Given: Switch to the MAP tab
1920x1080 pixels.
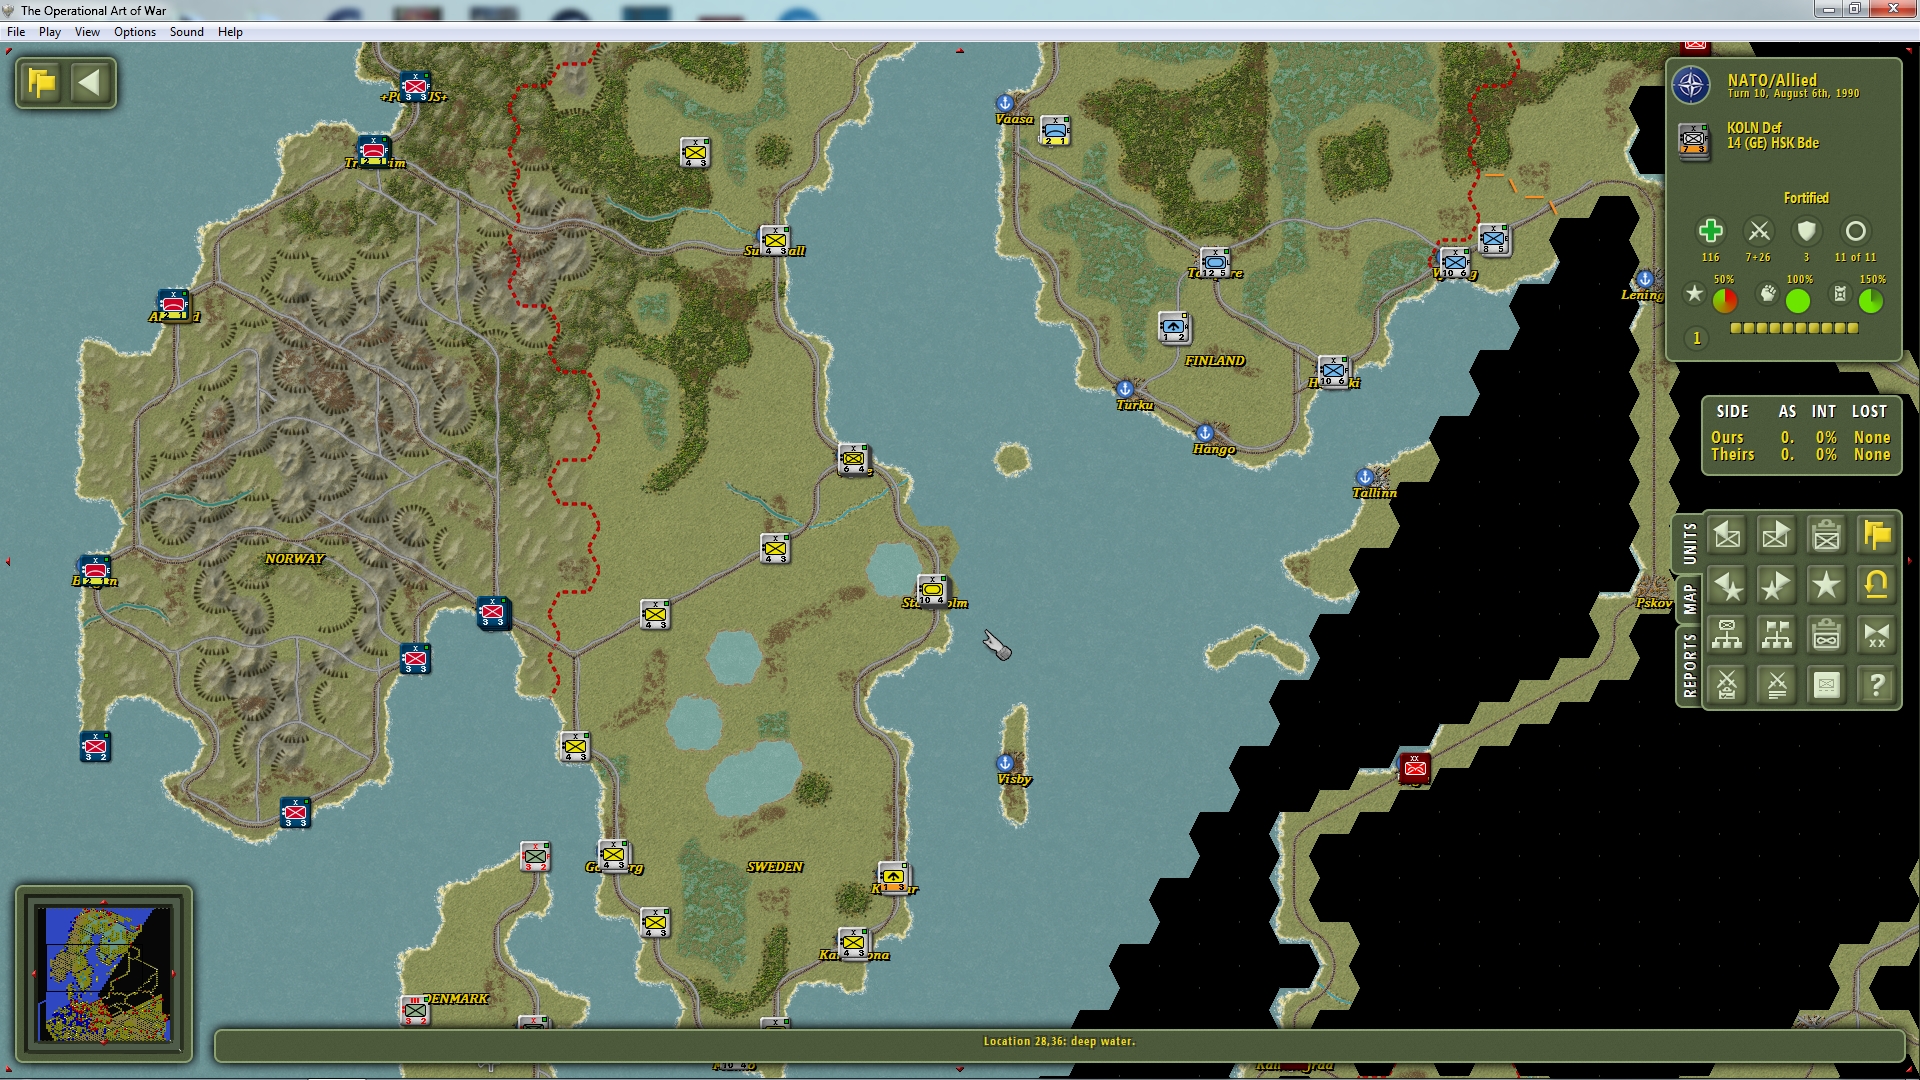Looking at the screenshot, I should point(1689,599).
